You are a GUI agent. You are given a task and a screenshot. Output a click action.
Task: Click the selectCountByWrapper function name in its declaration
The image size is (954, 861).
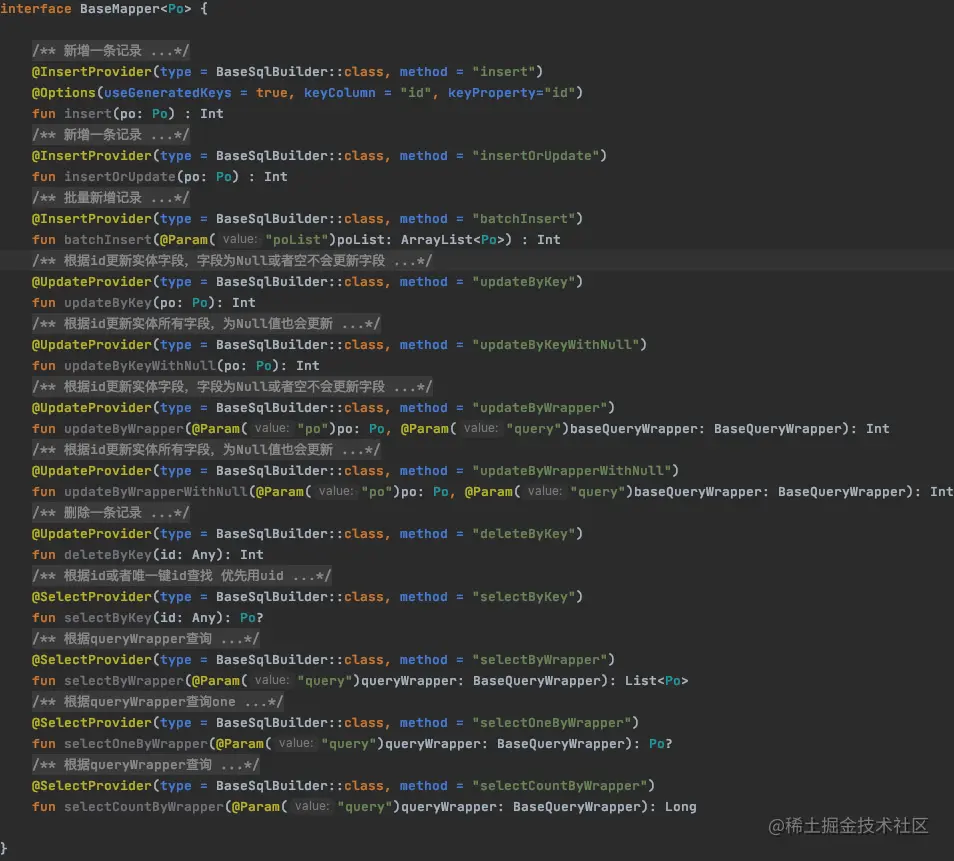coord(144,807)
